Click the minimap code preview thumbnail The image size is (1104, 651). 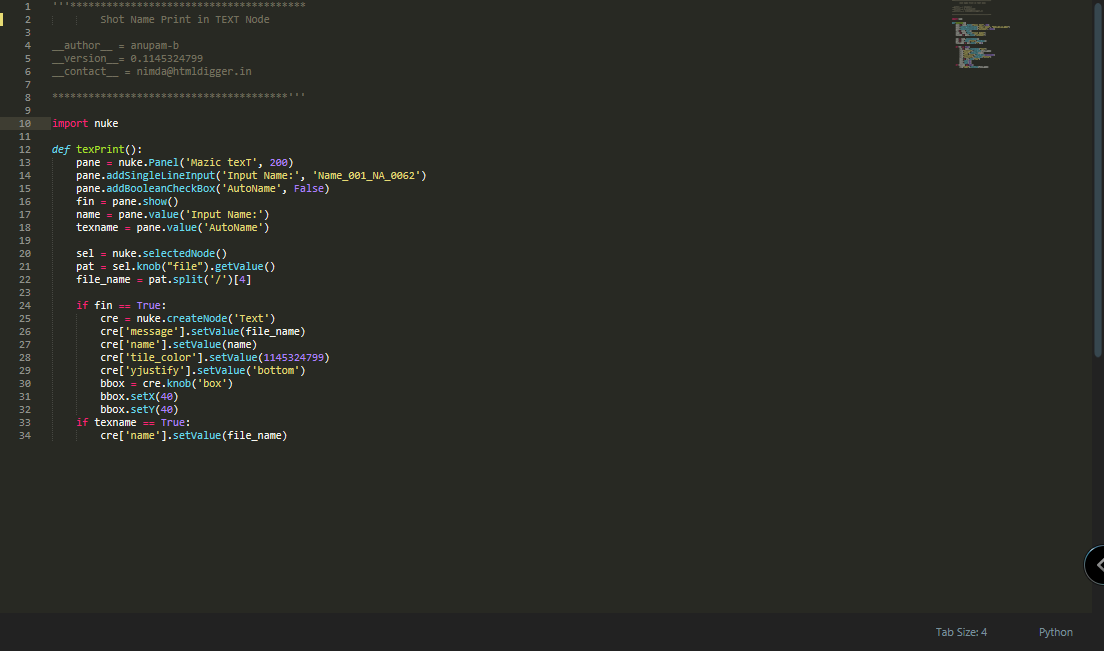tap(975, 35)
